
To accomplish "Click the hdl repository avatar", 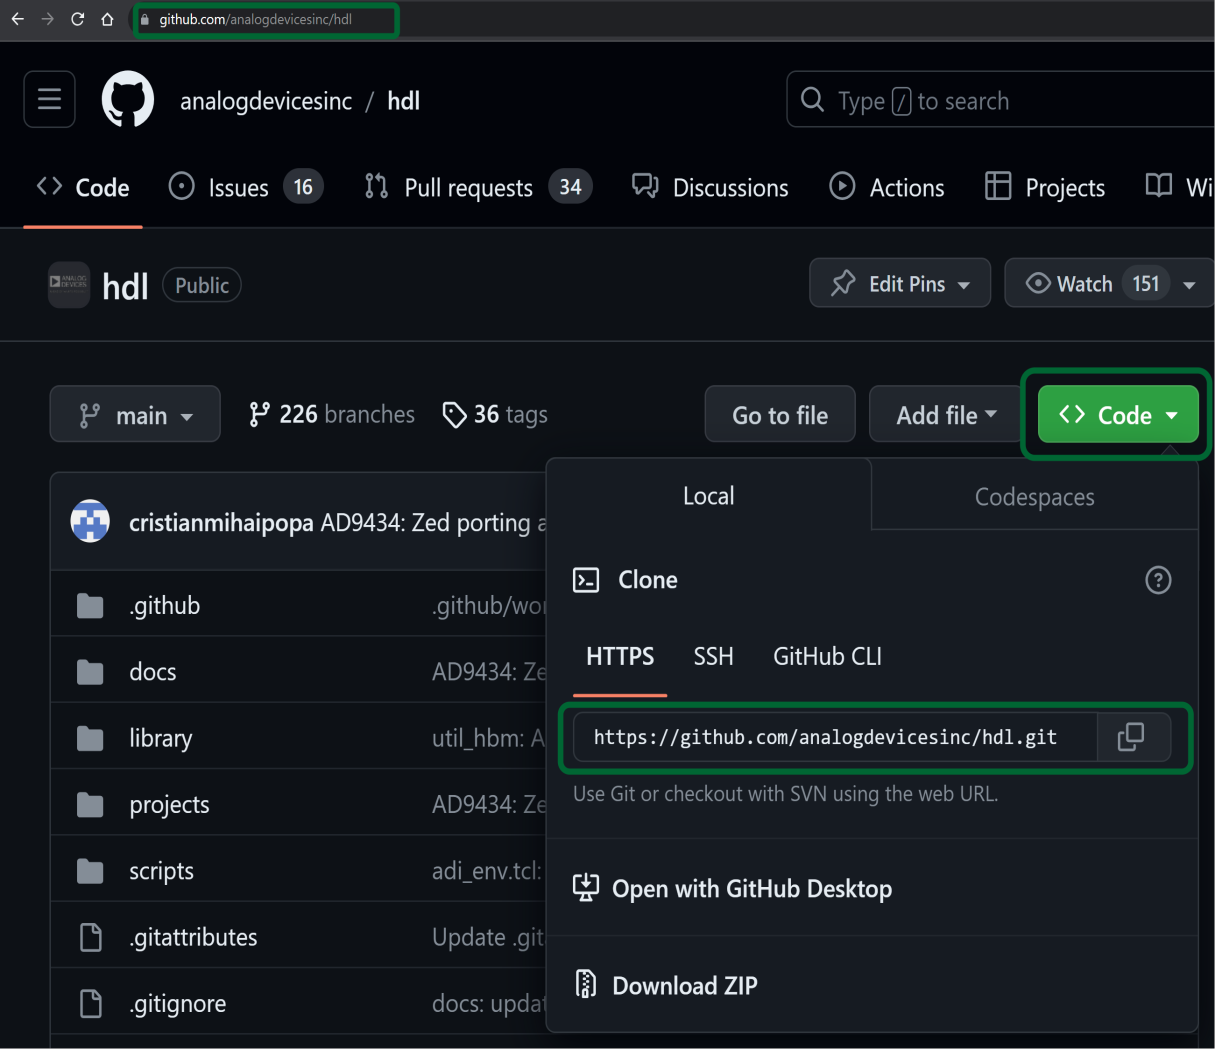I will 69,285.
